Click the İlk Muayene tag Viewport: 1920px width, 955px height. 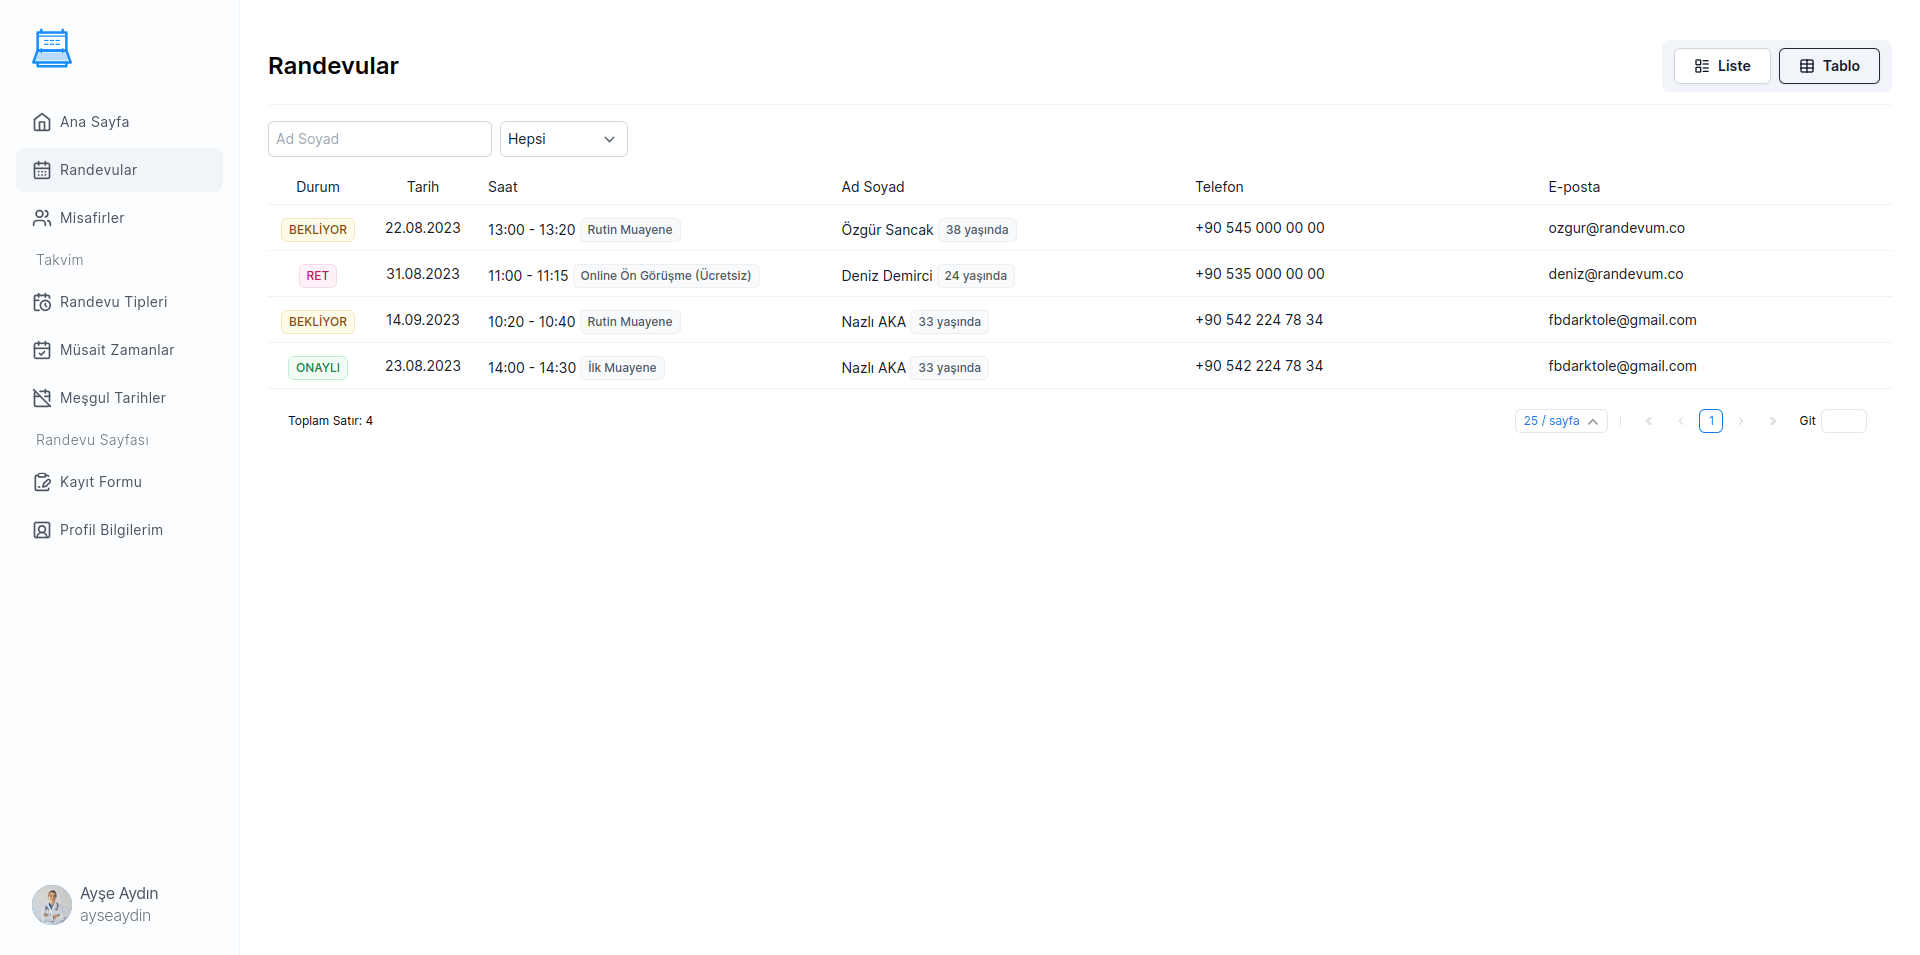[x=622, y=368]
